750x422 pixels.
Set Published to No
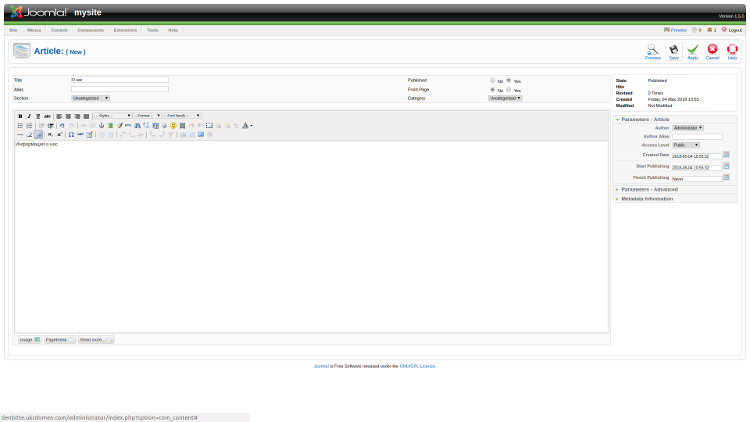pyautogui.click(x=492, y=80)
